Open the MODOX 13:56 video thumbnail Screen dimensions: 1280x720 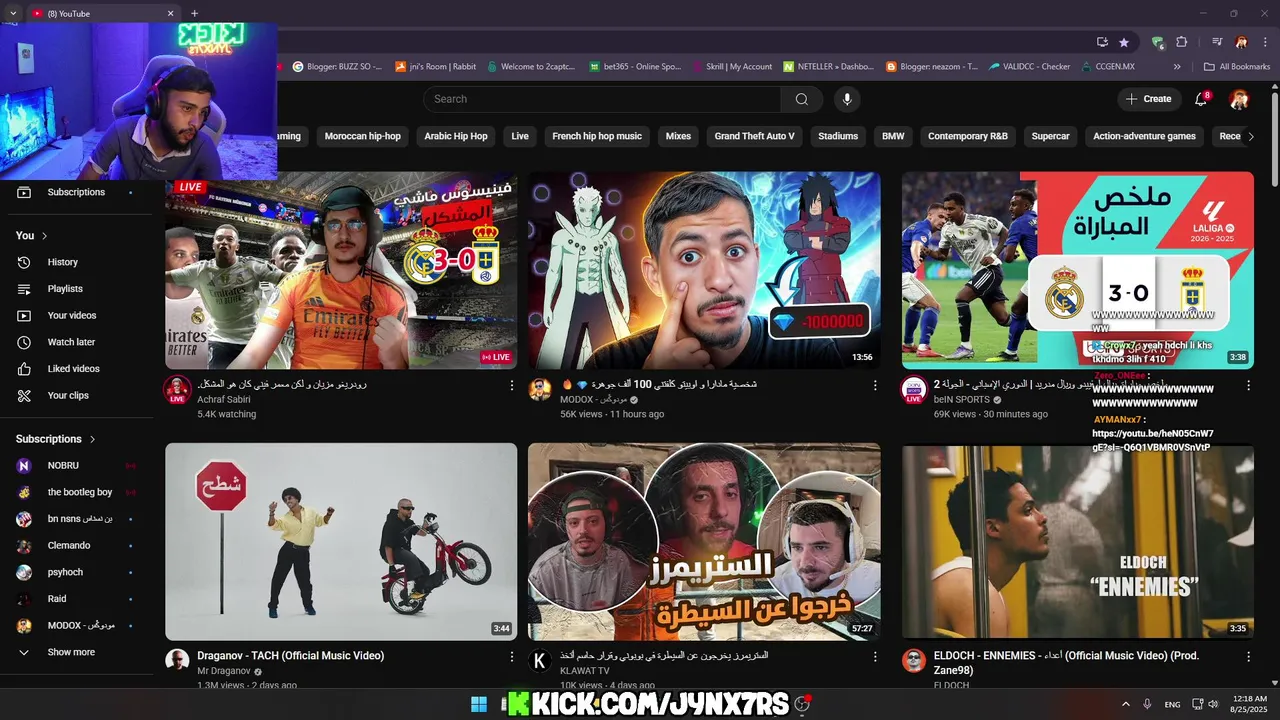click(x=704, y=270)
